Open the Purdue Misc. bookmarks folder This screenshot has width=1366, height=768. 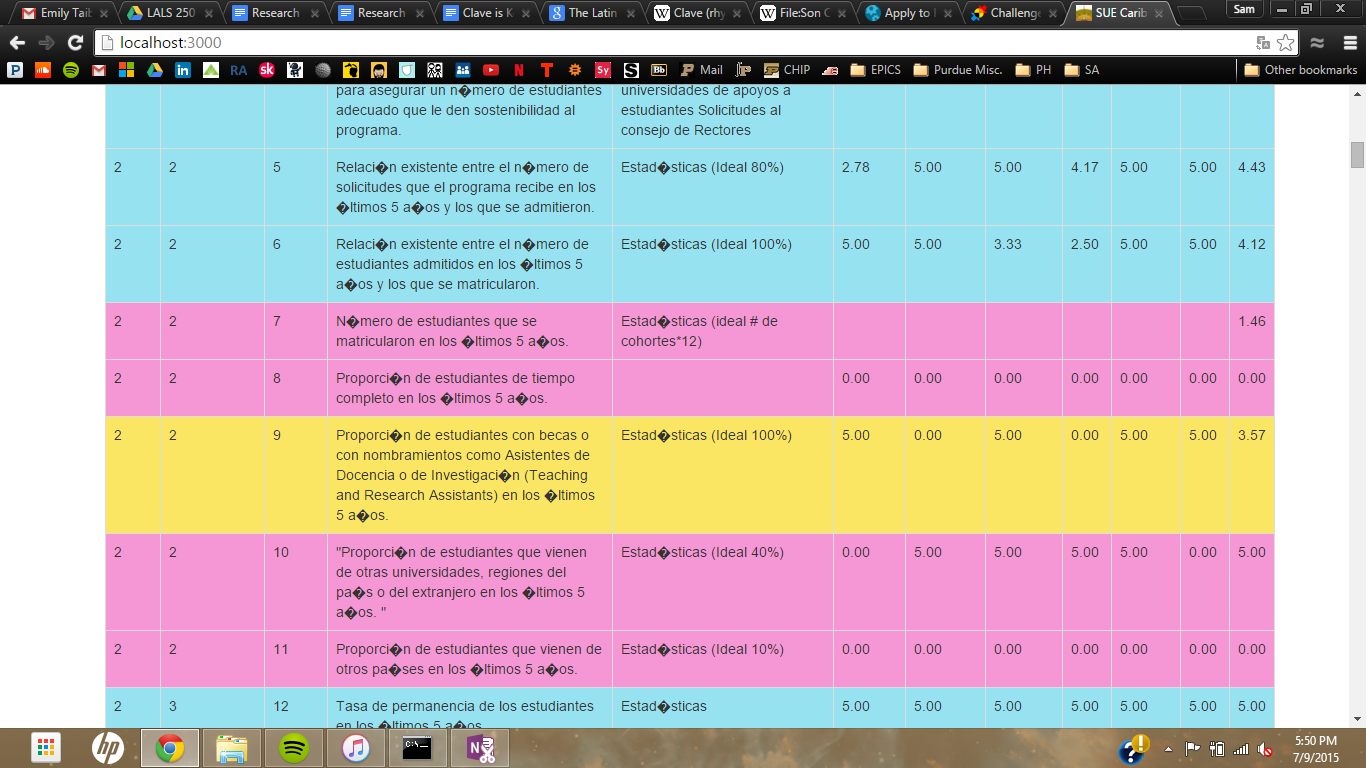958,70
